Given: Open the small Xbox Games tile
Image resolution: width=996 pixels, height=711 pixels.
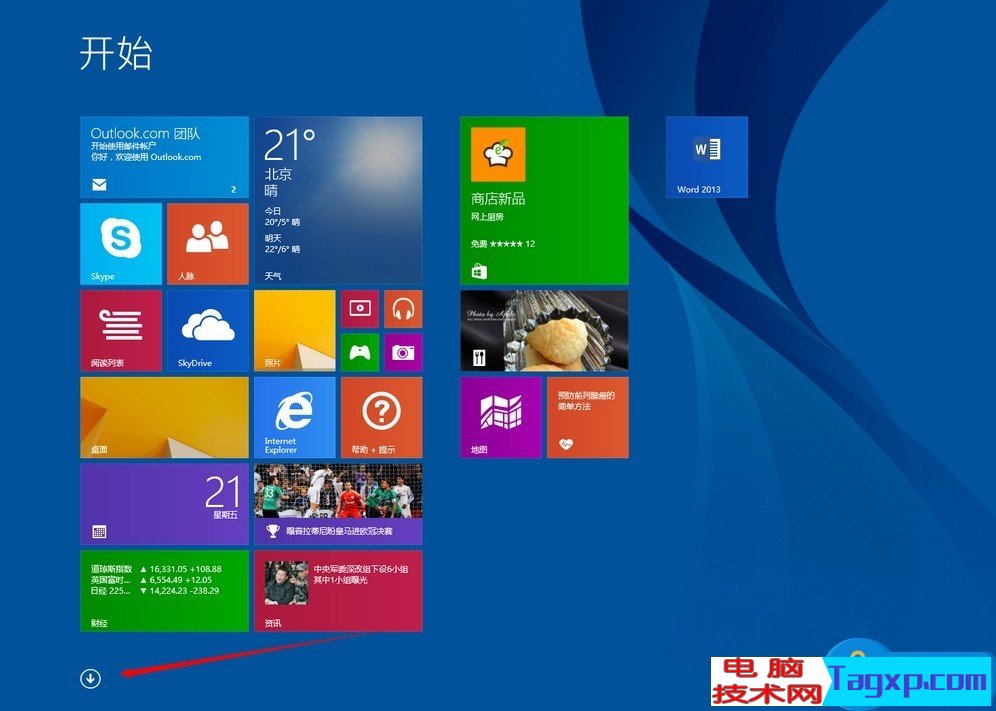Looking at the screenshot, I should coord(360,352).
